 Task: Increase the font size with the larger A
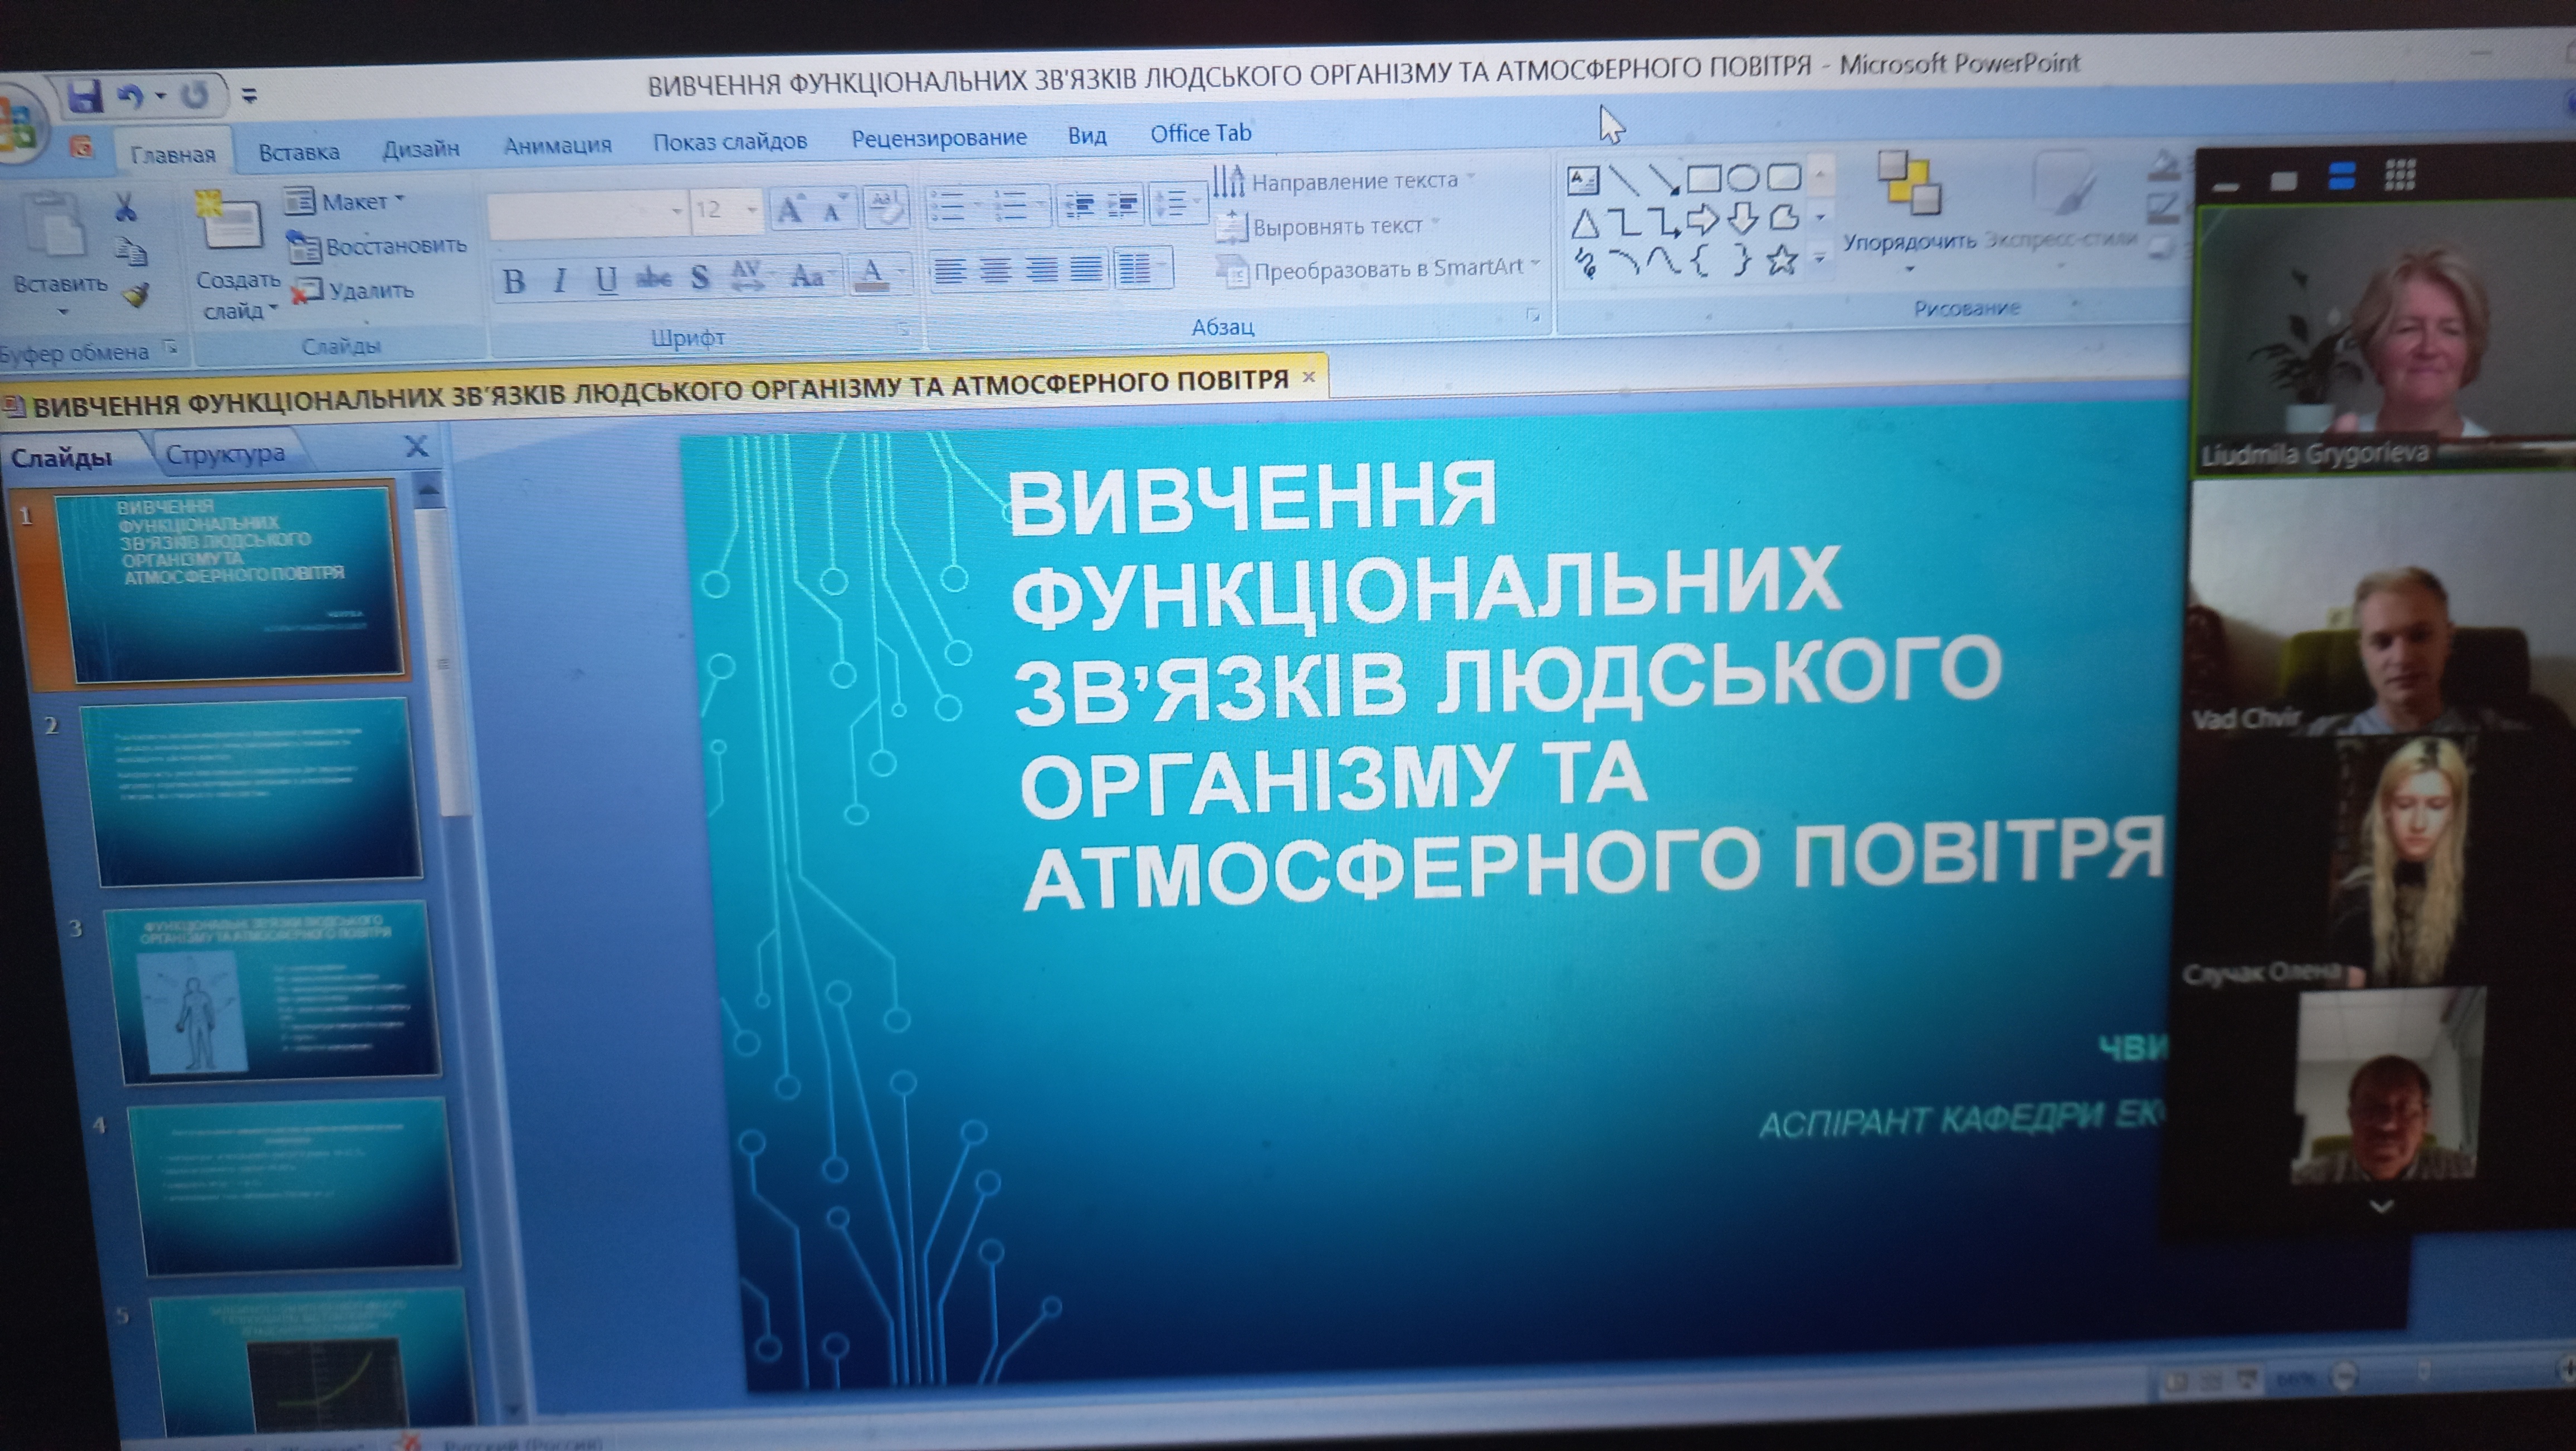click(790, 209)
